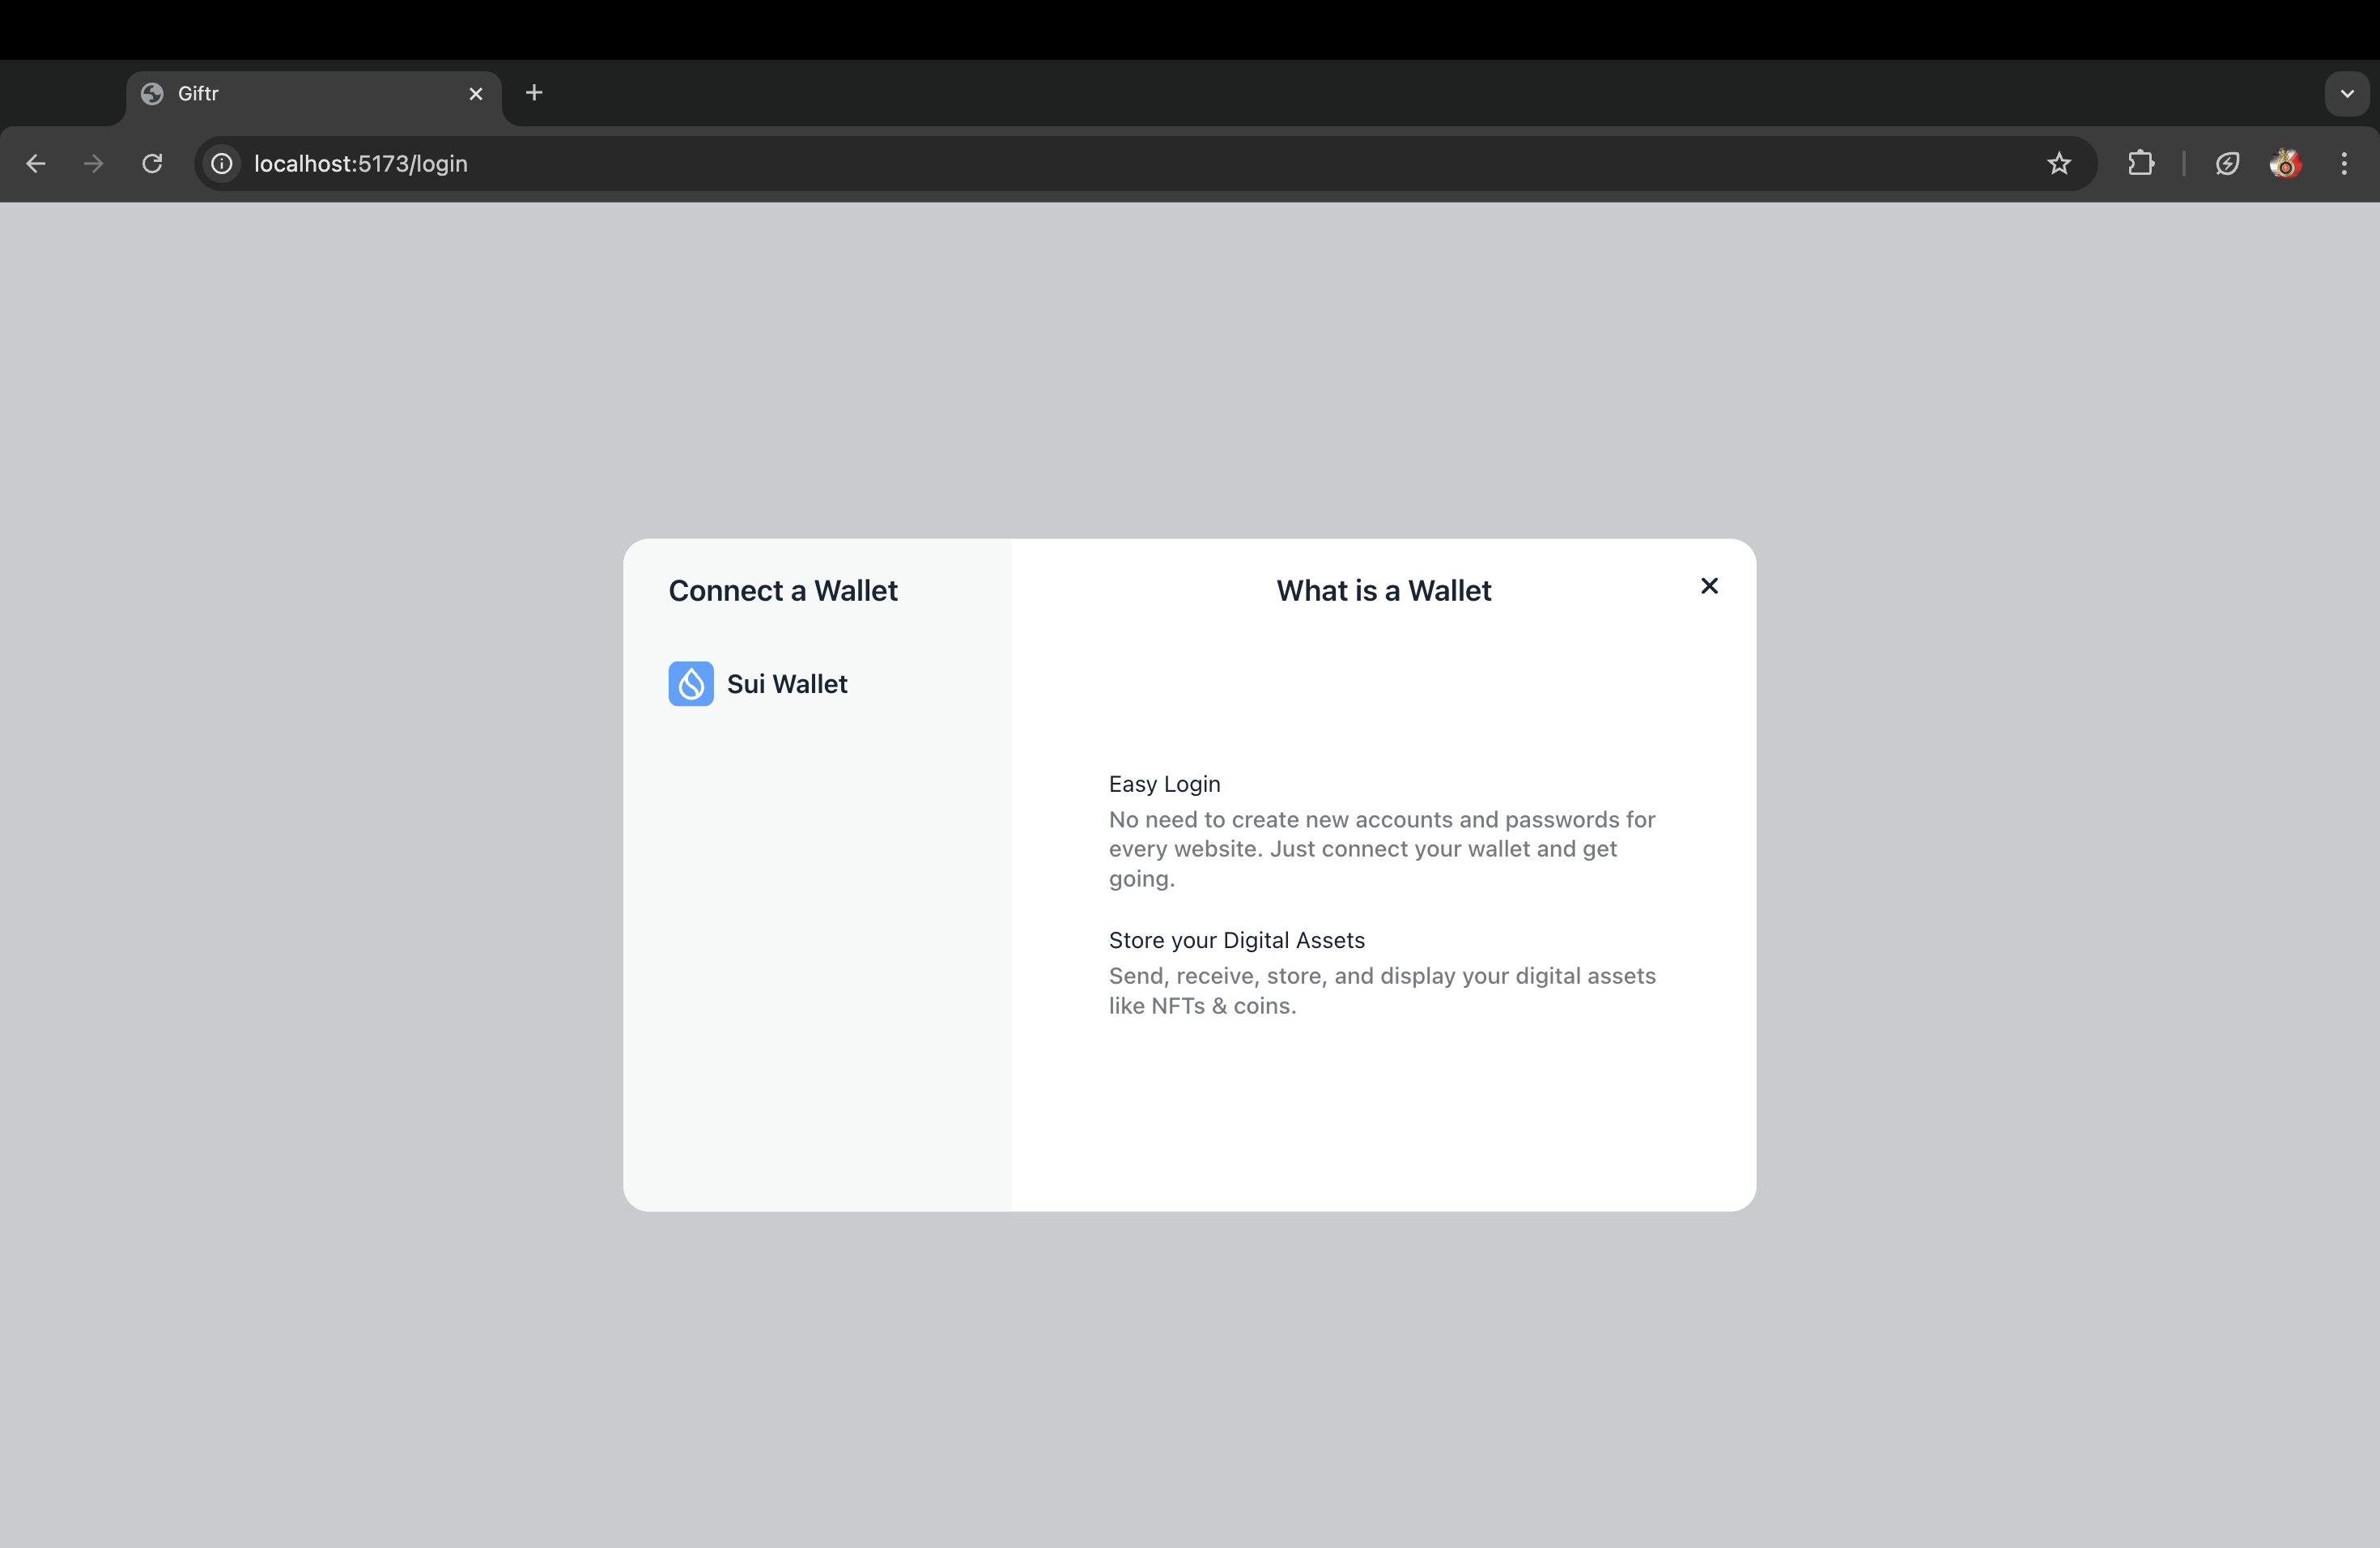This screenshot has width=2380, height=1548.
Task: Click the What is a Wallet heading
Action: coord(1383,591)
